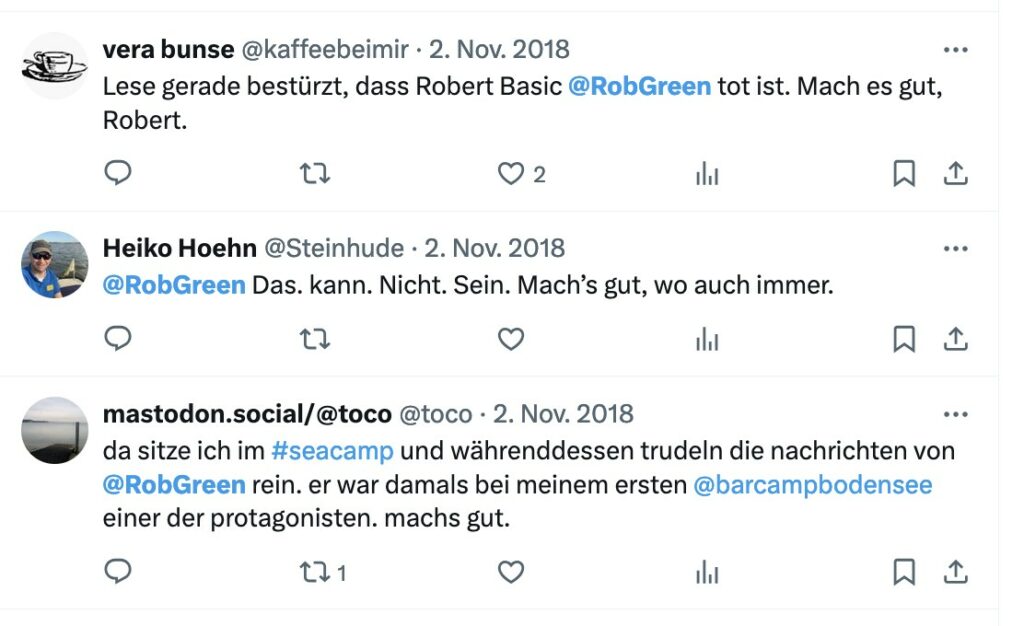
Task: Retweet the @toco post with 1 retweet
Action: pos(323,572)
